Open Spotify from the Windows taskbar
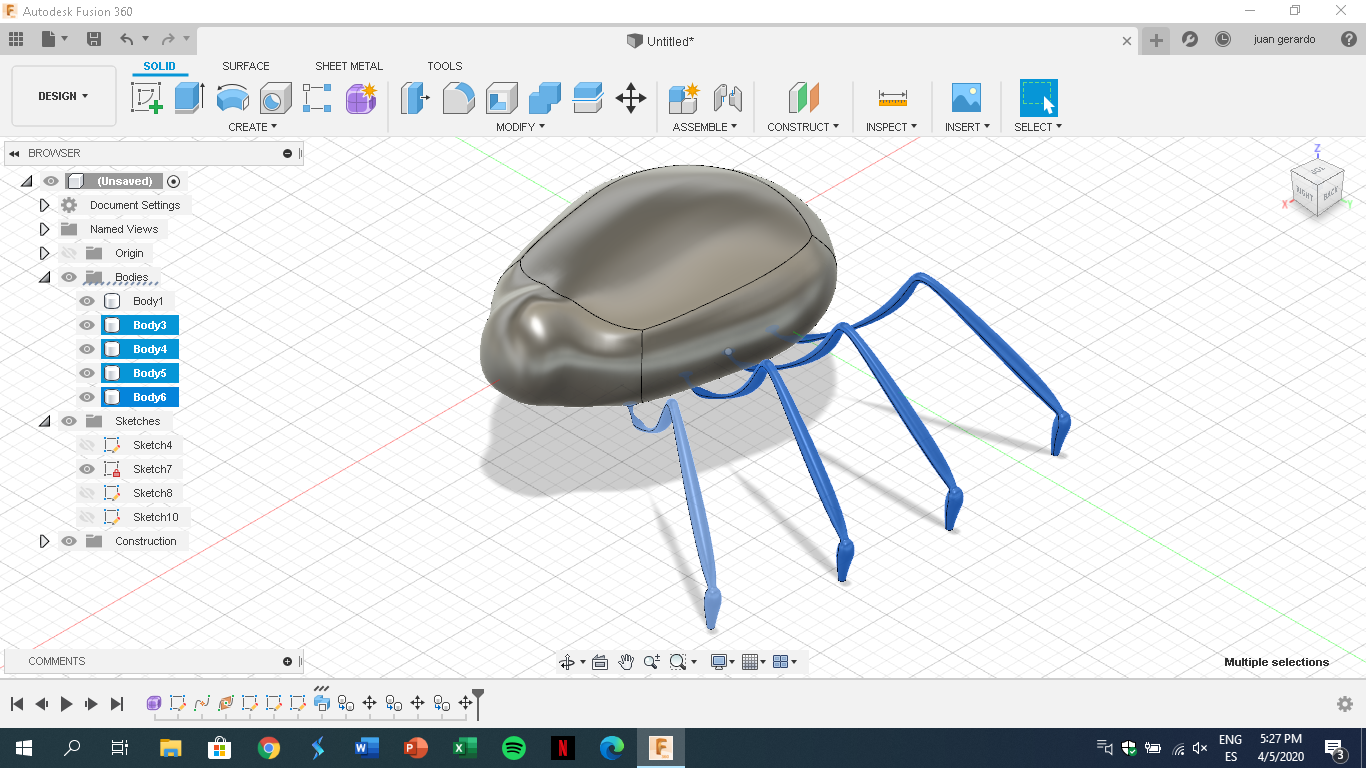The image size is (1366, 768). 513,747
